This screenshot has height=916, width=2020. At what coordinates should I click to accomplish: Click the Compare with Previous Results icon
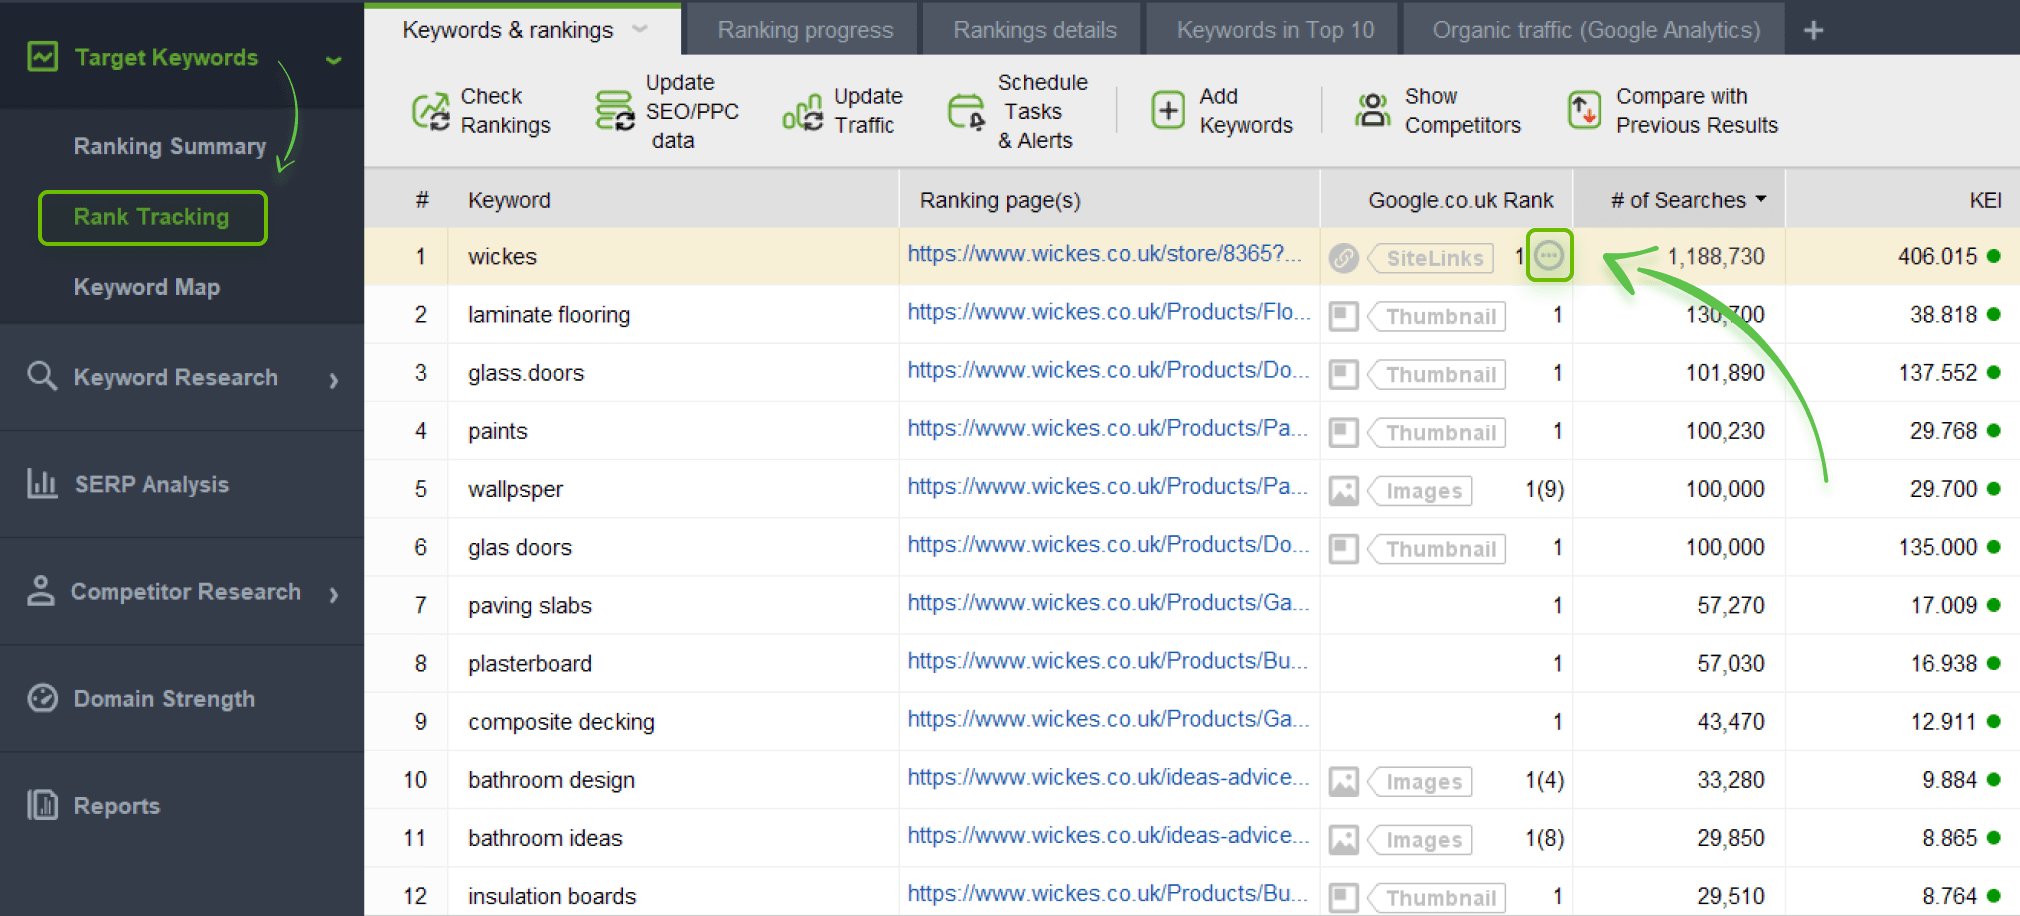(1584, 110)
